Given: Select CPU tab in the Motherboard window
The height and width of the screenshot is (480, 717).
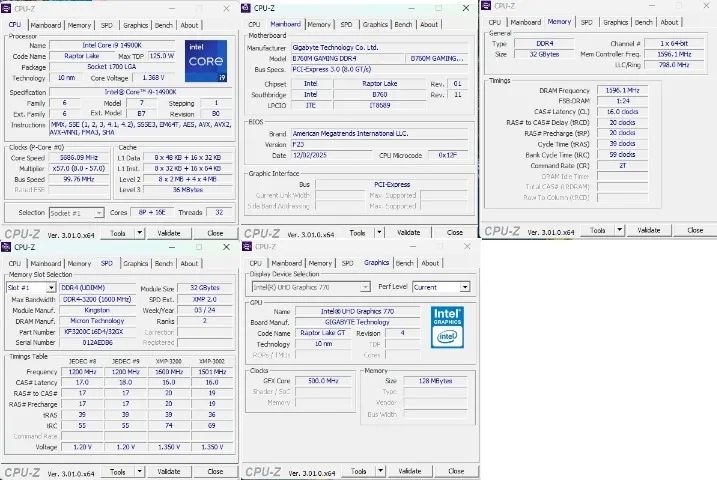Looking at the screenshot, I should pyautogui.click(x=254, y=24).
